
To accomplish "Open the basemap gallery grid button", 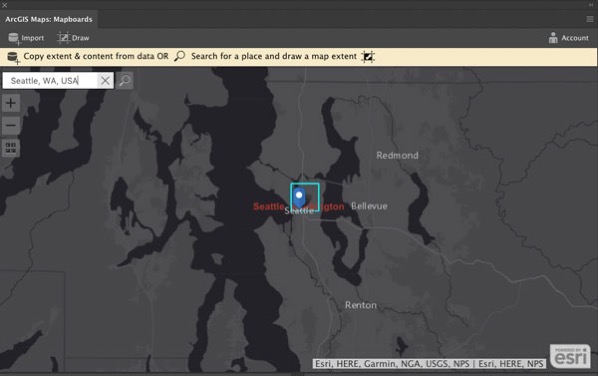I will (x=11, y=148).
